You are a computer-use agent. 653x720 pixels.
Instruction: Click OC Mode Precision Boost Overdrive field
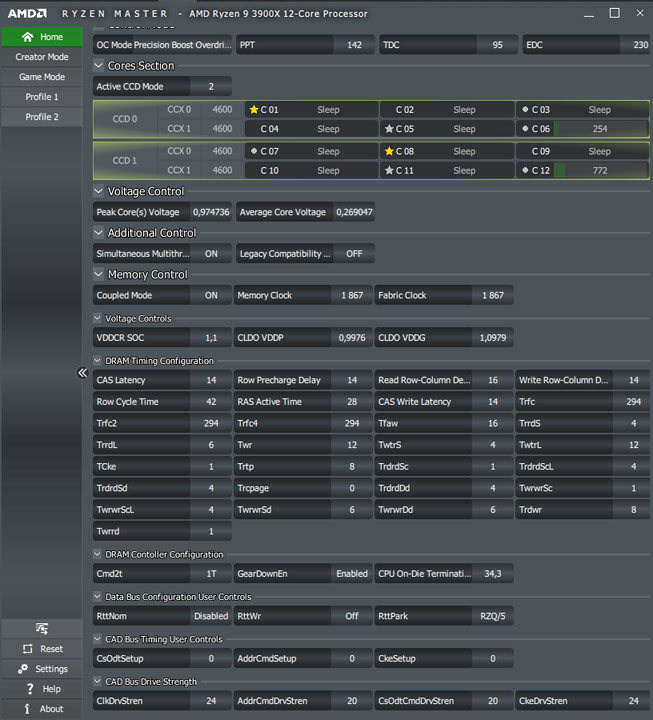162,45
